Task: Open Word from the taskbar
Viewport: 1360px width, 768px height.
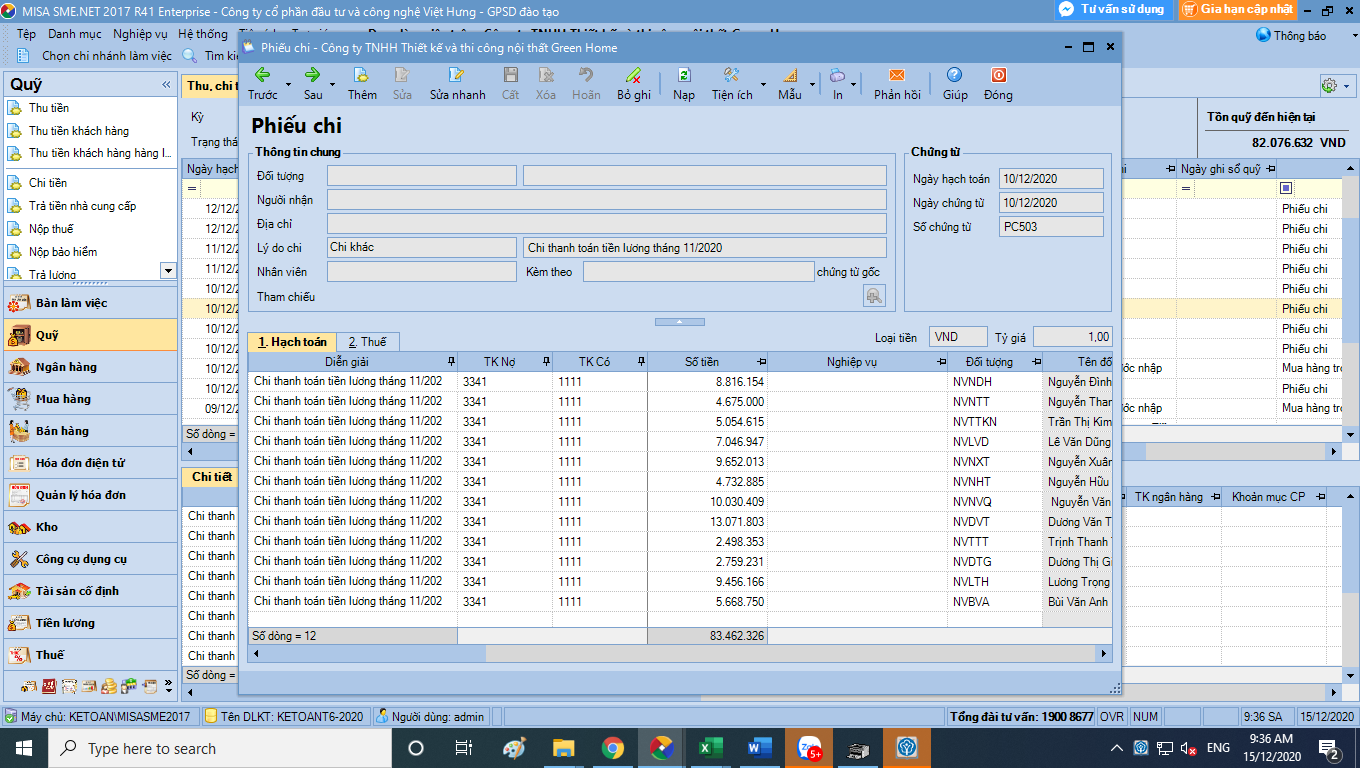Action: coord(759,748)
